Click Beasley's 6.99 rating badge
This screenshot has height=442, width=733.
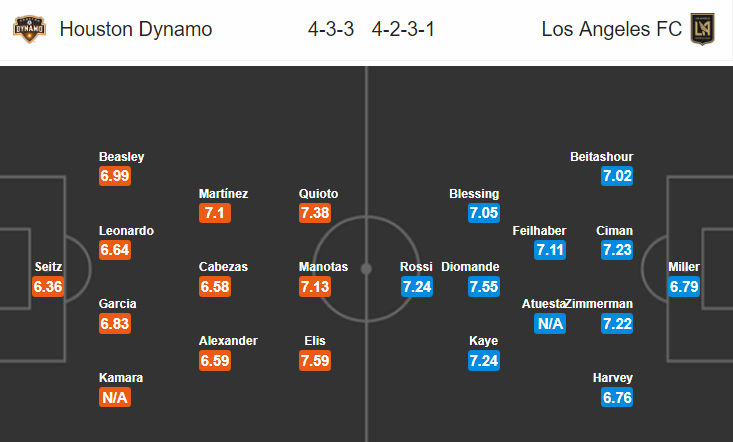click(115, 176)
